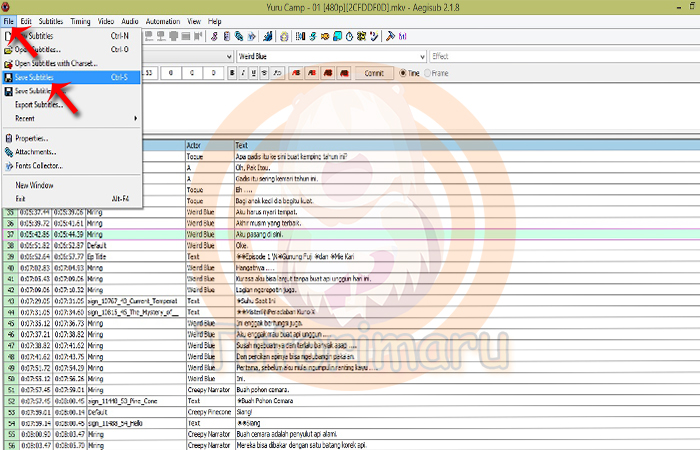Open the View menu
The width and height of the screenshot is (700, 450).
click(194, 21)
